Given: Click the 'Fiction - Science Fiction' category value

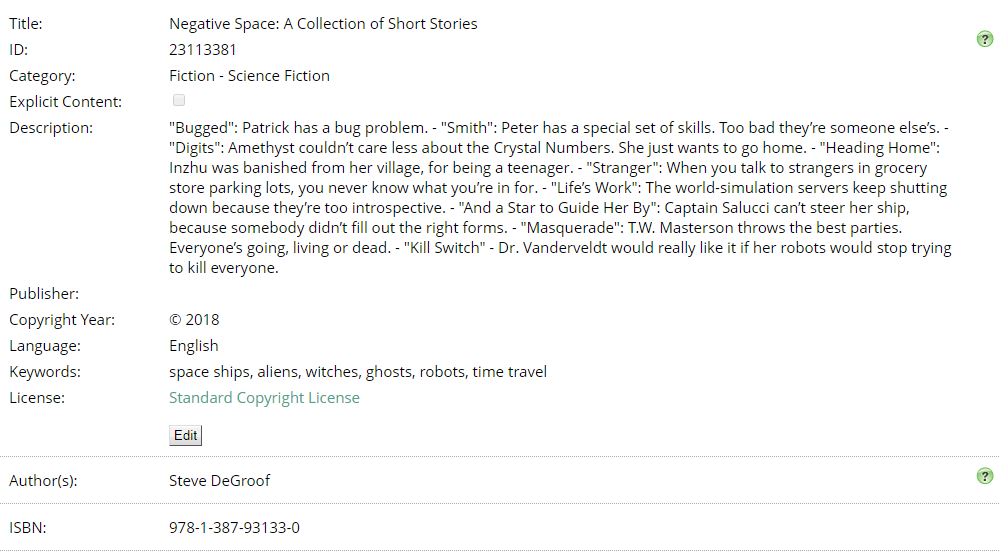Looking at the screenshot, I should (249, 75).
